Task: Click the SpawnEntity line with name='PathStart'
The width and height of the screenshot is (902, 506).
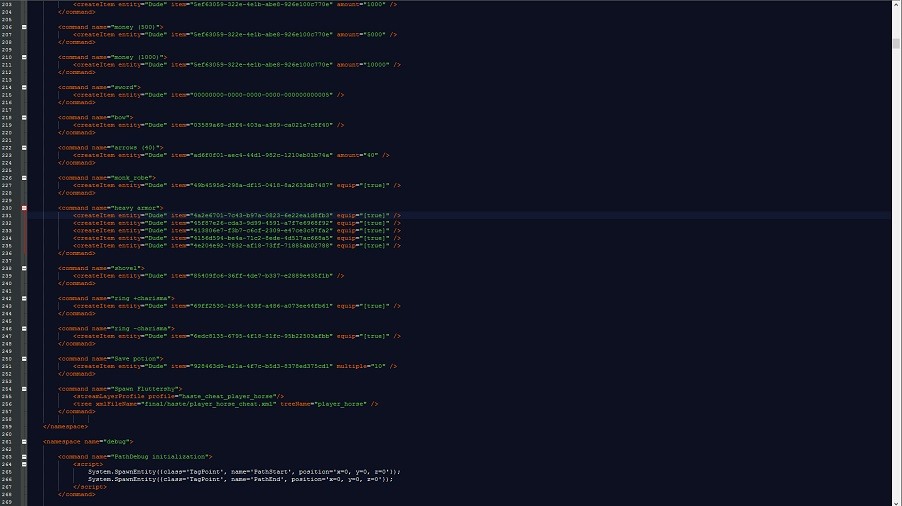Action: (244, 472)
